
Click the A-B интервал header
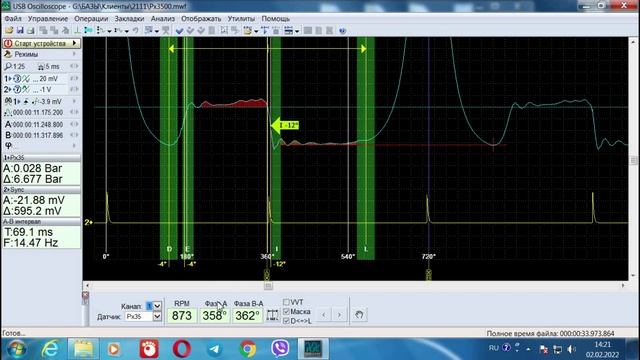(x=41, y=221)
